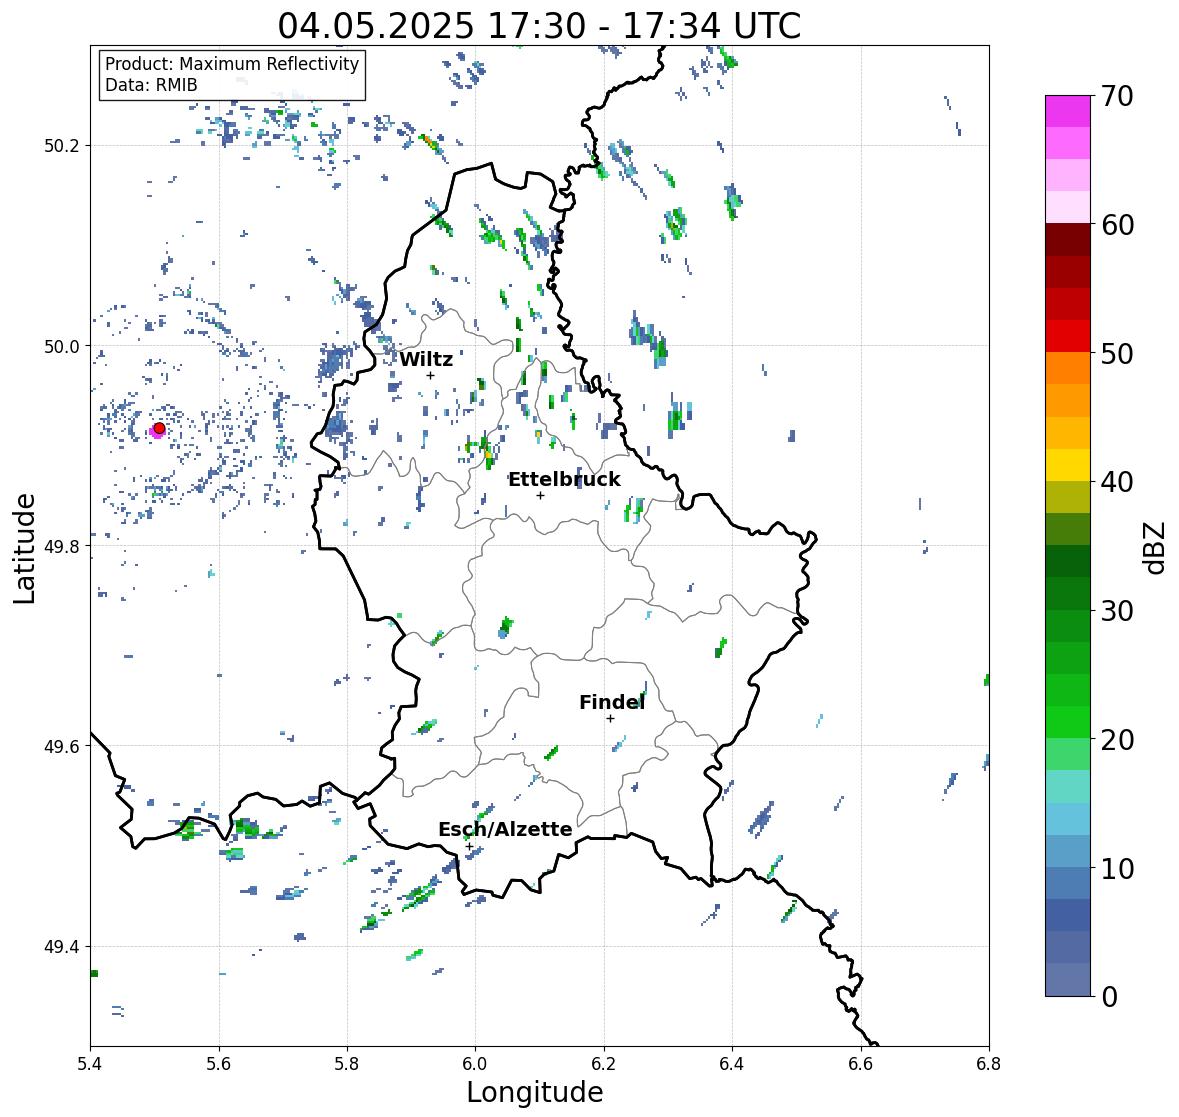Click the 6.2 longitude tick label
Viewport: 1179px width, 1117px height.
click(604, 1064)
